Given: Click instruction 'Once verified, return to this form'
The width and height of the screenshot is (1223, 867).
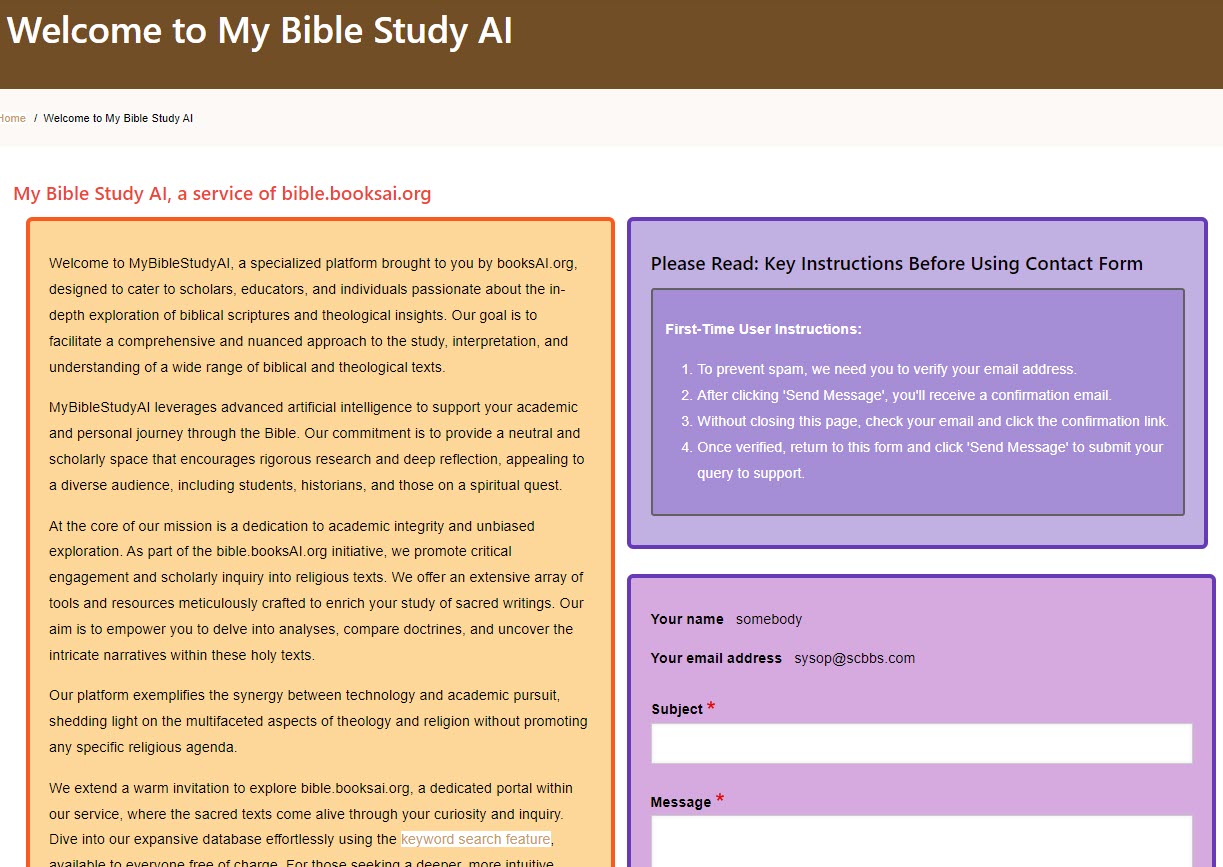Looking at the screenshot, I should pos(930,460).
